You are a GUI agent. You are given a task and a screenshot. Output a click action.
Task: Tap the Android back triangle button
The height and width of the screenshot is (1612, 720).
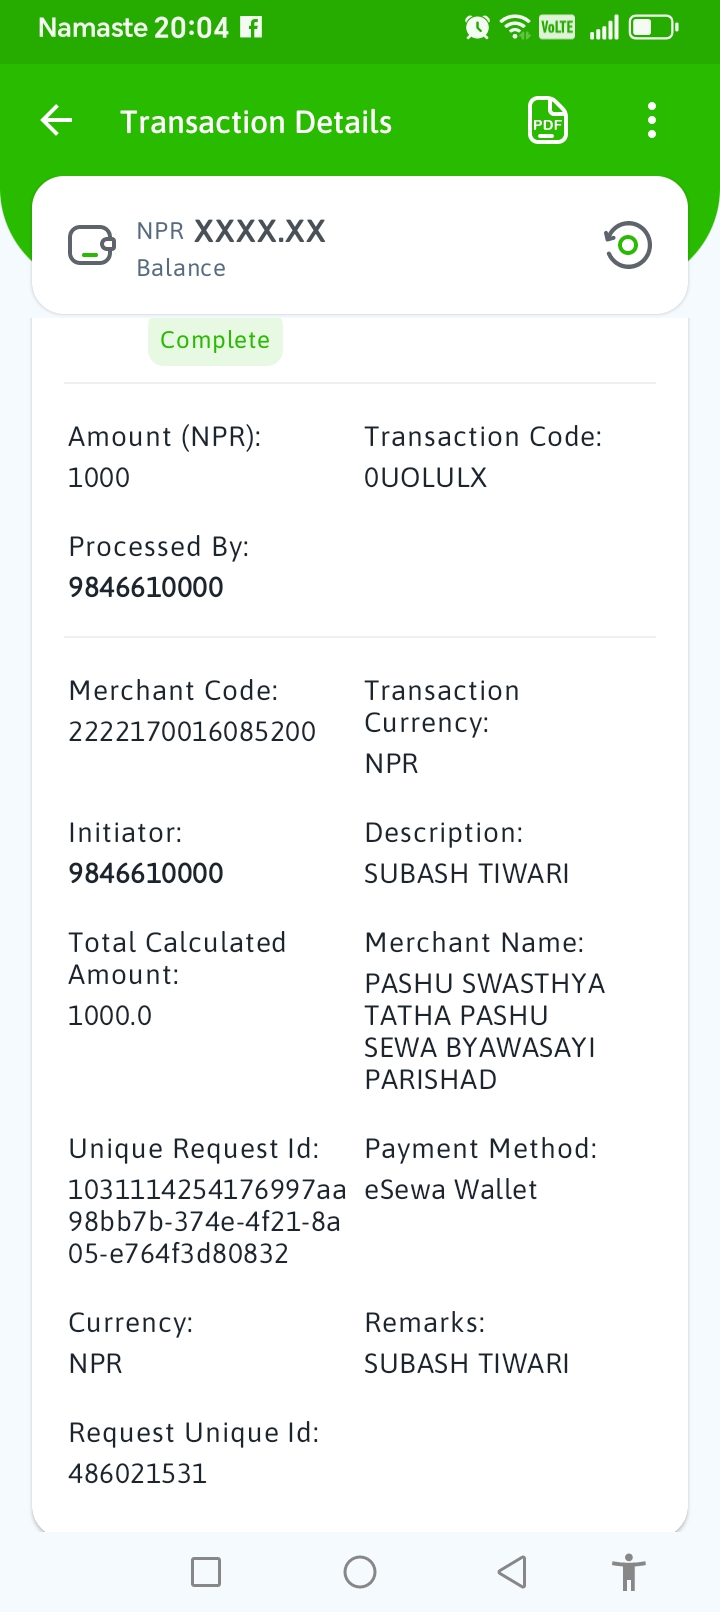click(x=512, y=1572)
